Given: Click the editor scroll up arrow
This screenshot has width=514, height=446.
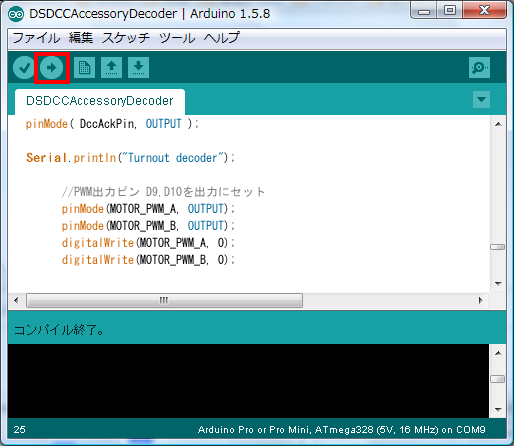Looking at the screenshot, I should point(498,124).
